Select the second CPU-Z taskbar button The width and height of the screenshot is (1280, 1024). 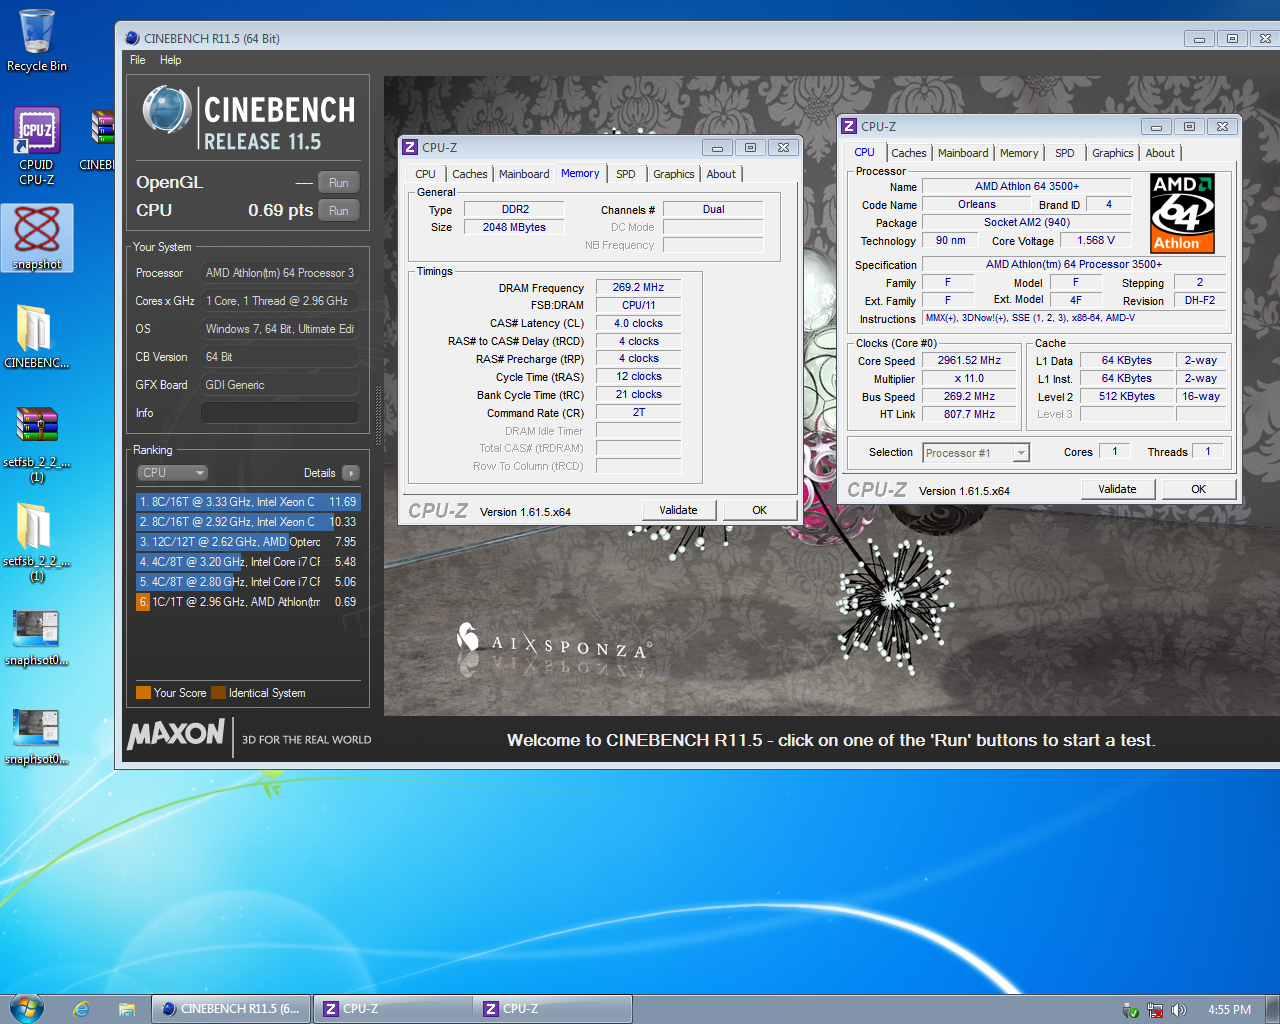(x=553, y=1009)
